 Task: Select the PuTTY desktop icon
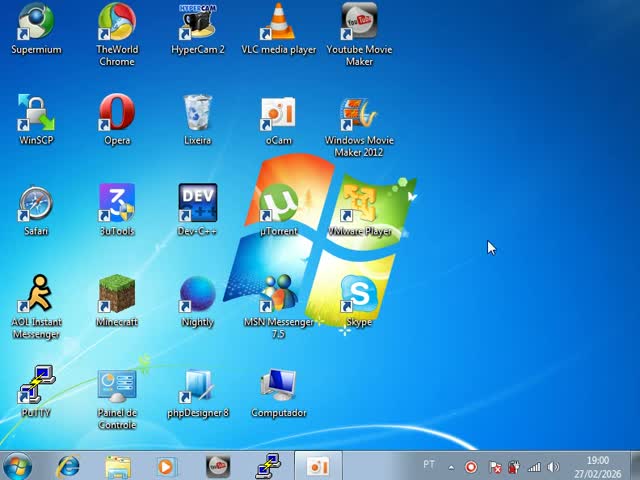click(x=36, y=387)
